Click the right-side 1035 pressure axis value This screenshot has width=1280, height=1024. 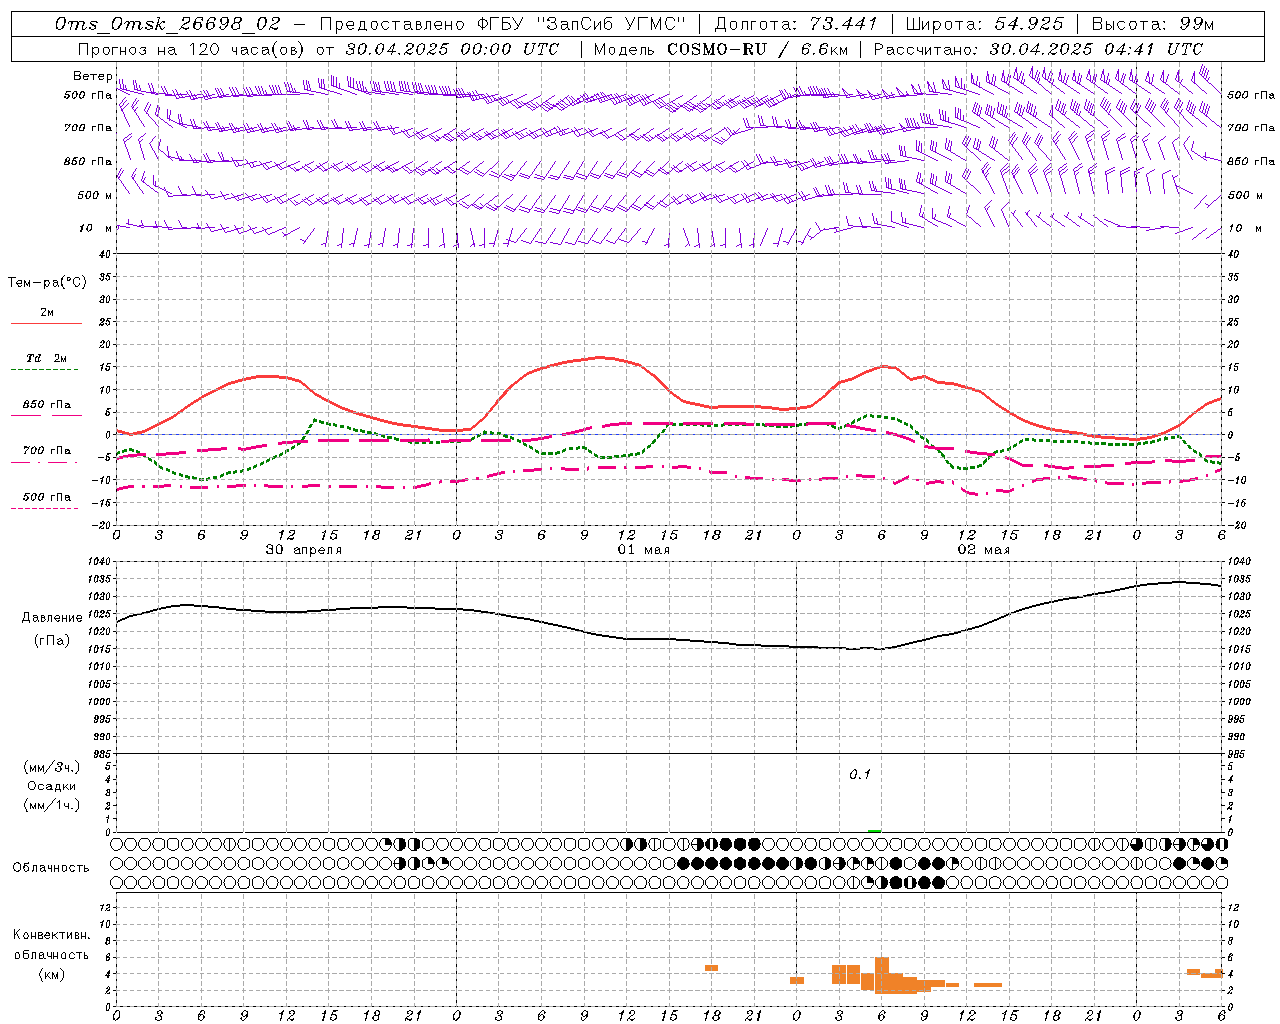[x=1238, y=579]
